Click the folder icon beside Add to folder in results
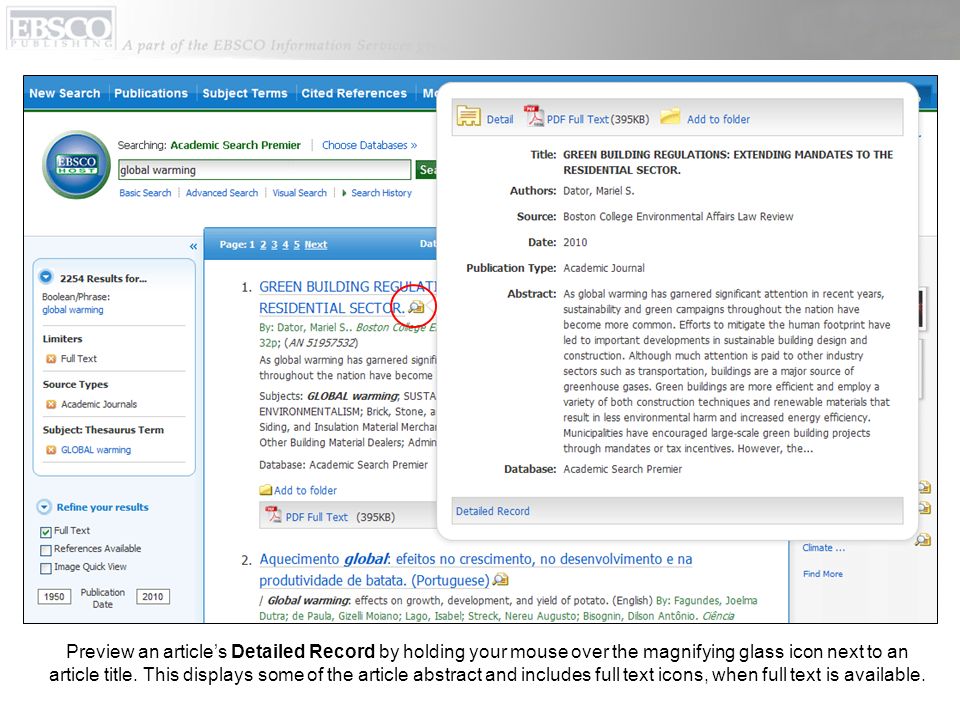960x720 pixels. pyautogui.click(x=266, y=490)
